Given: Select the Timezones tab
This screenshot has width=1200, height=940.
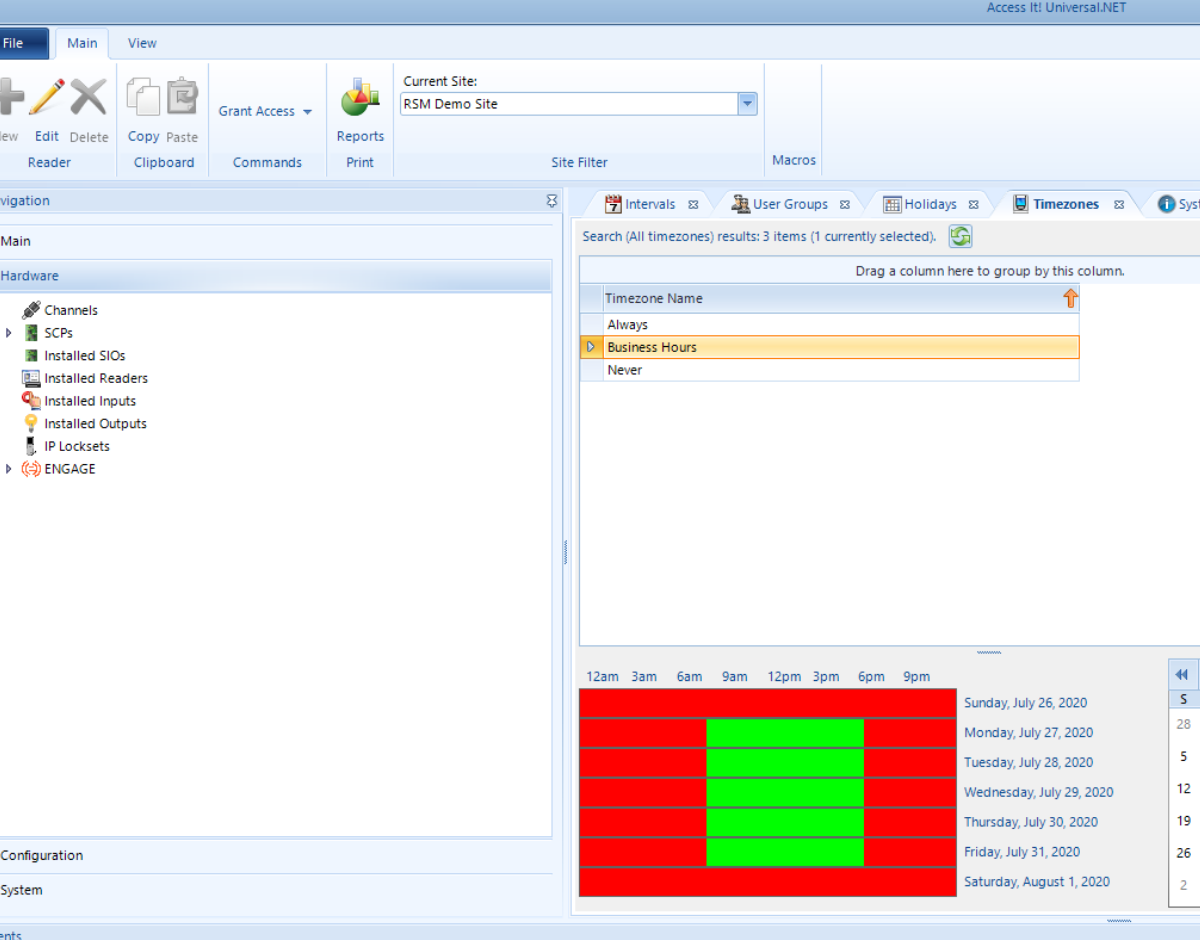Looking at the screenshot, I should (x=1066, y=204).
